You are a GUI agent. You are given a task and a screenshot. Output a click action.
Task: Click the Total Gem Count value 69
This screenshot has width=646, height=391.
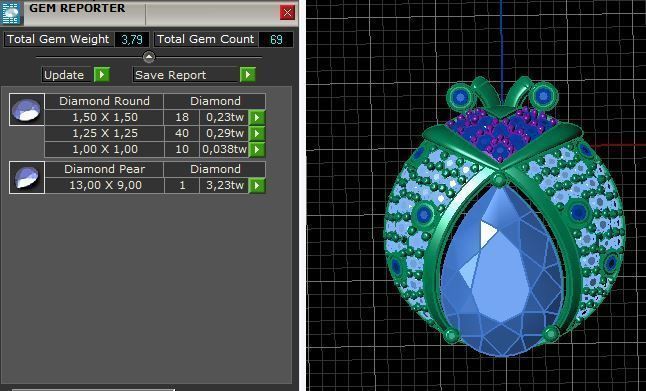(x=276, y=40)
